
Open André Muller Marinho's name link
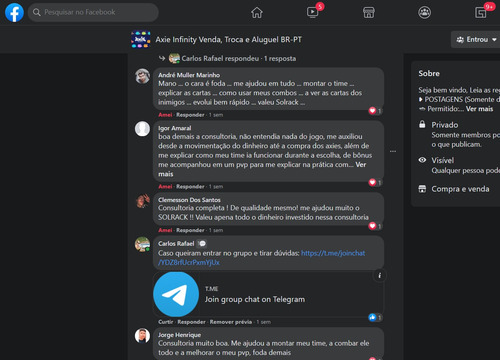click(x=189, y=75)
